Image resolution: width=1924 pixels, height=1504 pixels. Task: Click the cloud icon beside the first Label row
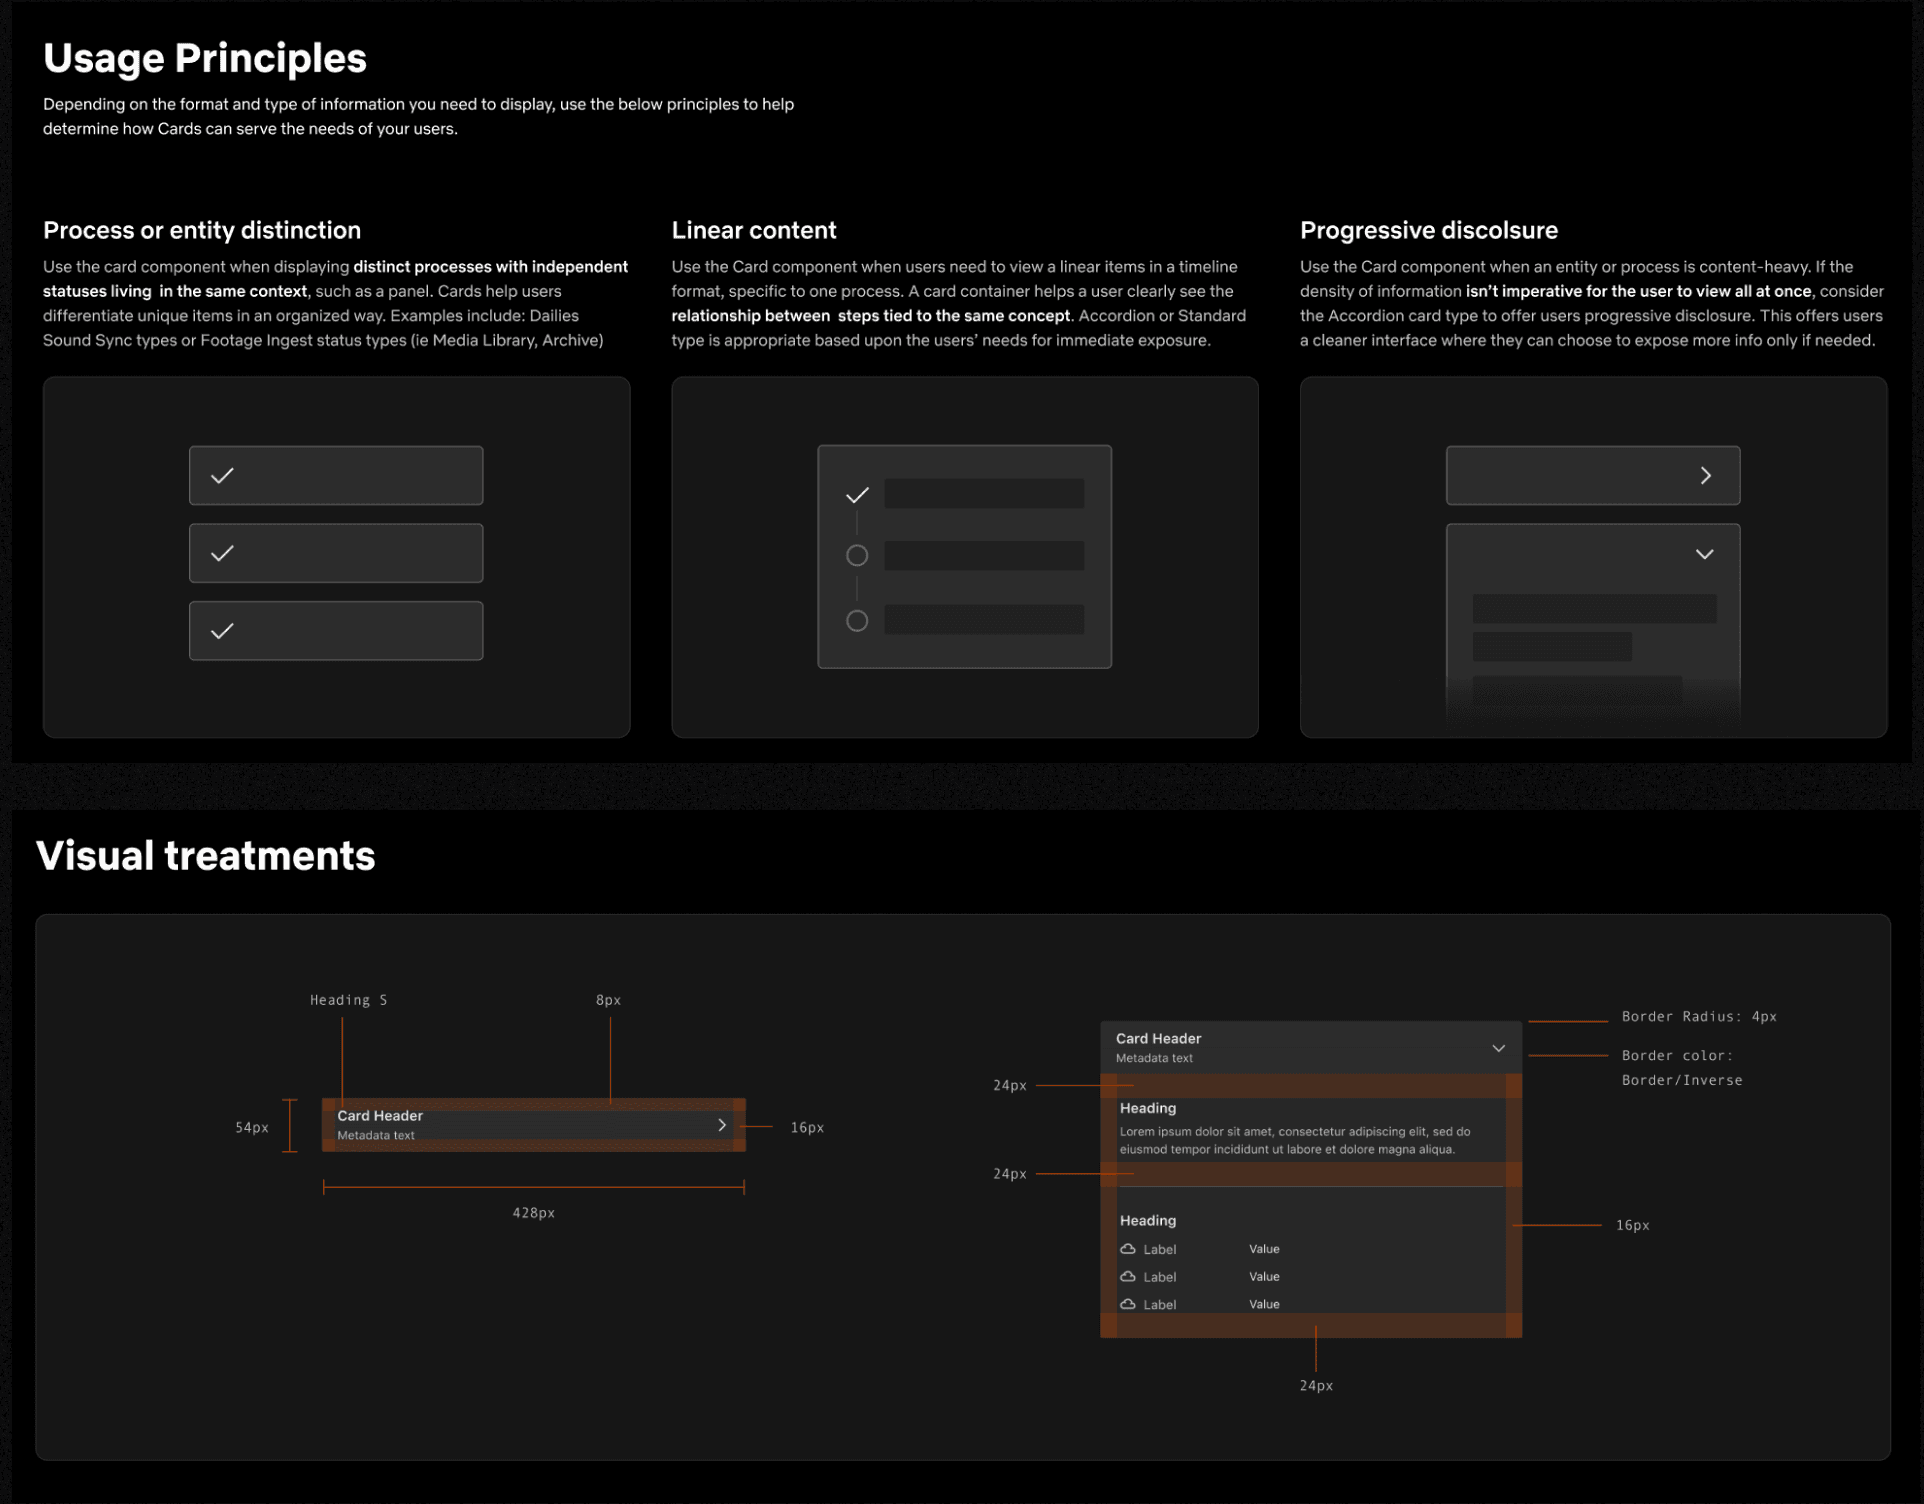tap(1128, 1249)
